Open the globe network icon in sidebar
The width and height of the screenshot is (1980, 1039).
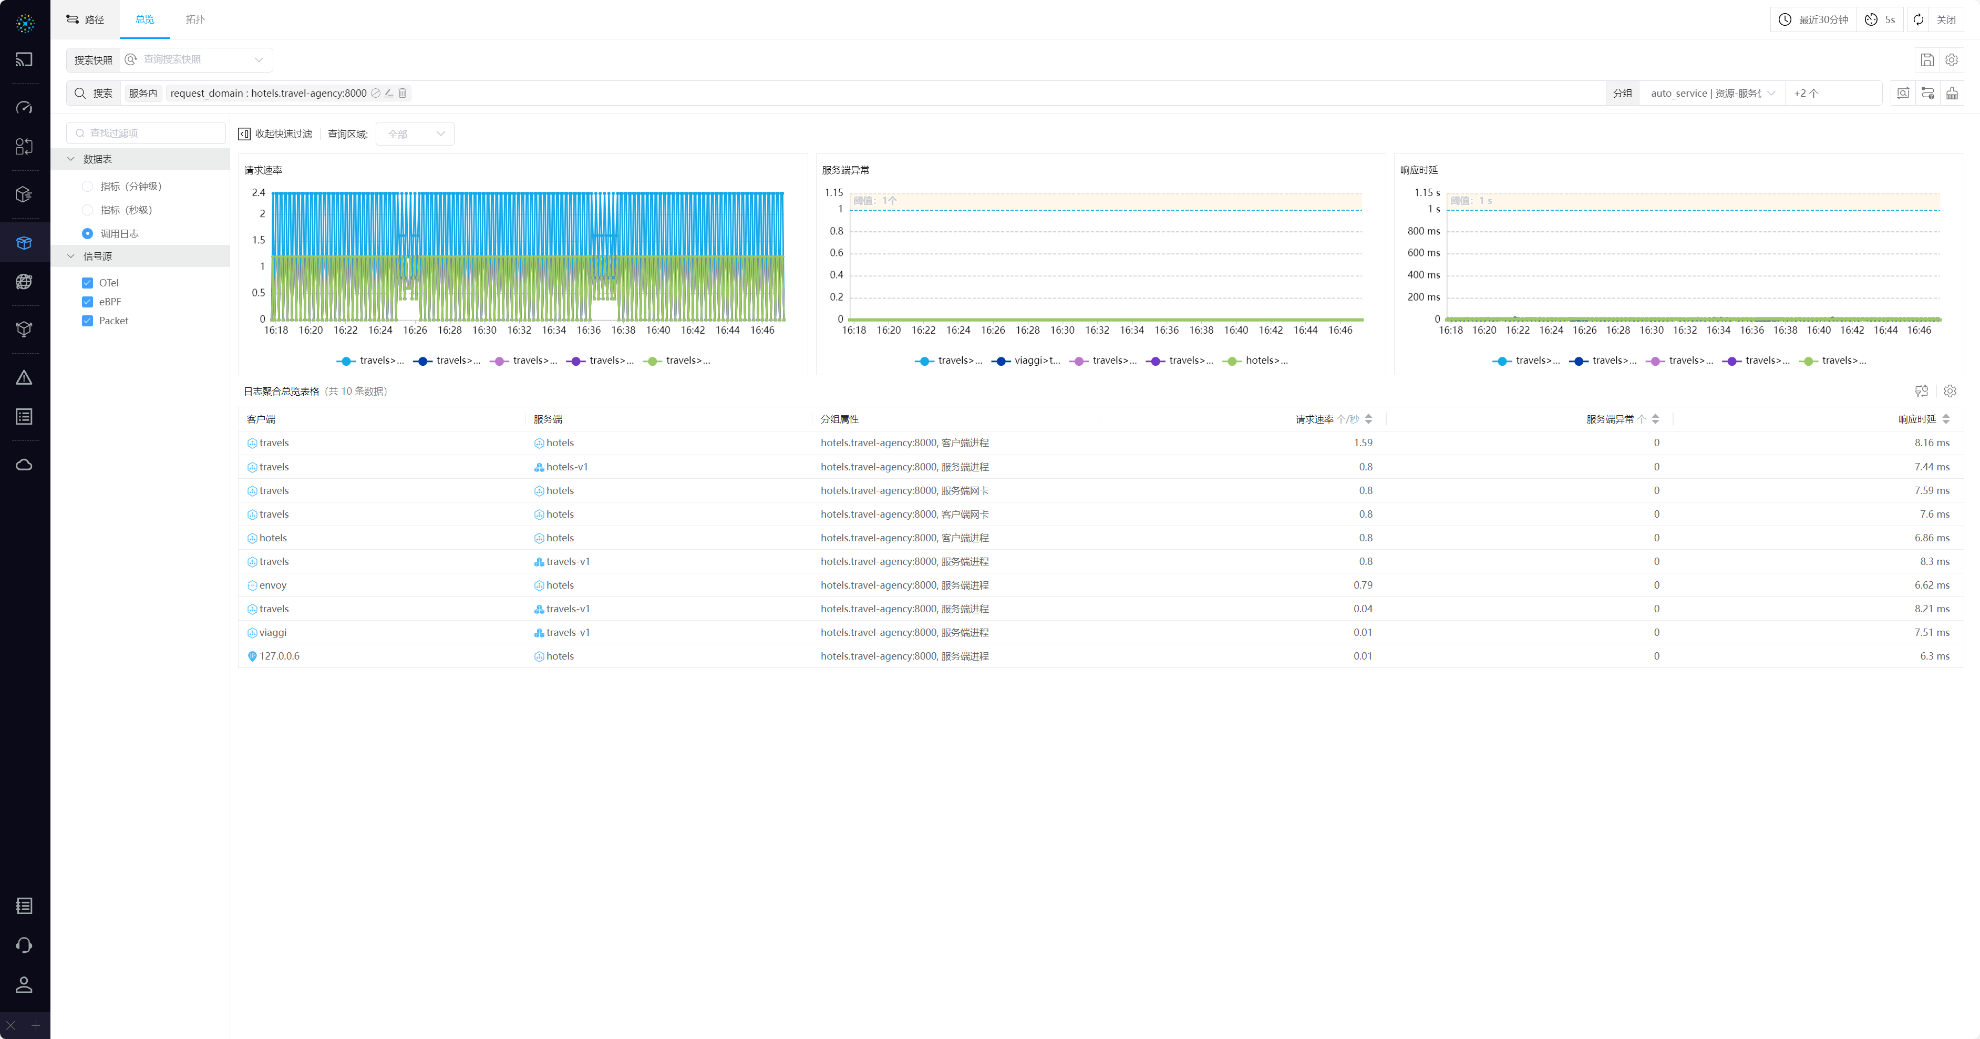click(x=24, y=282)
